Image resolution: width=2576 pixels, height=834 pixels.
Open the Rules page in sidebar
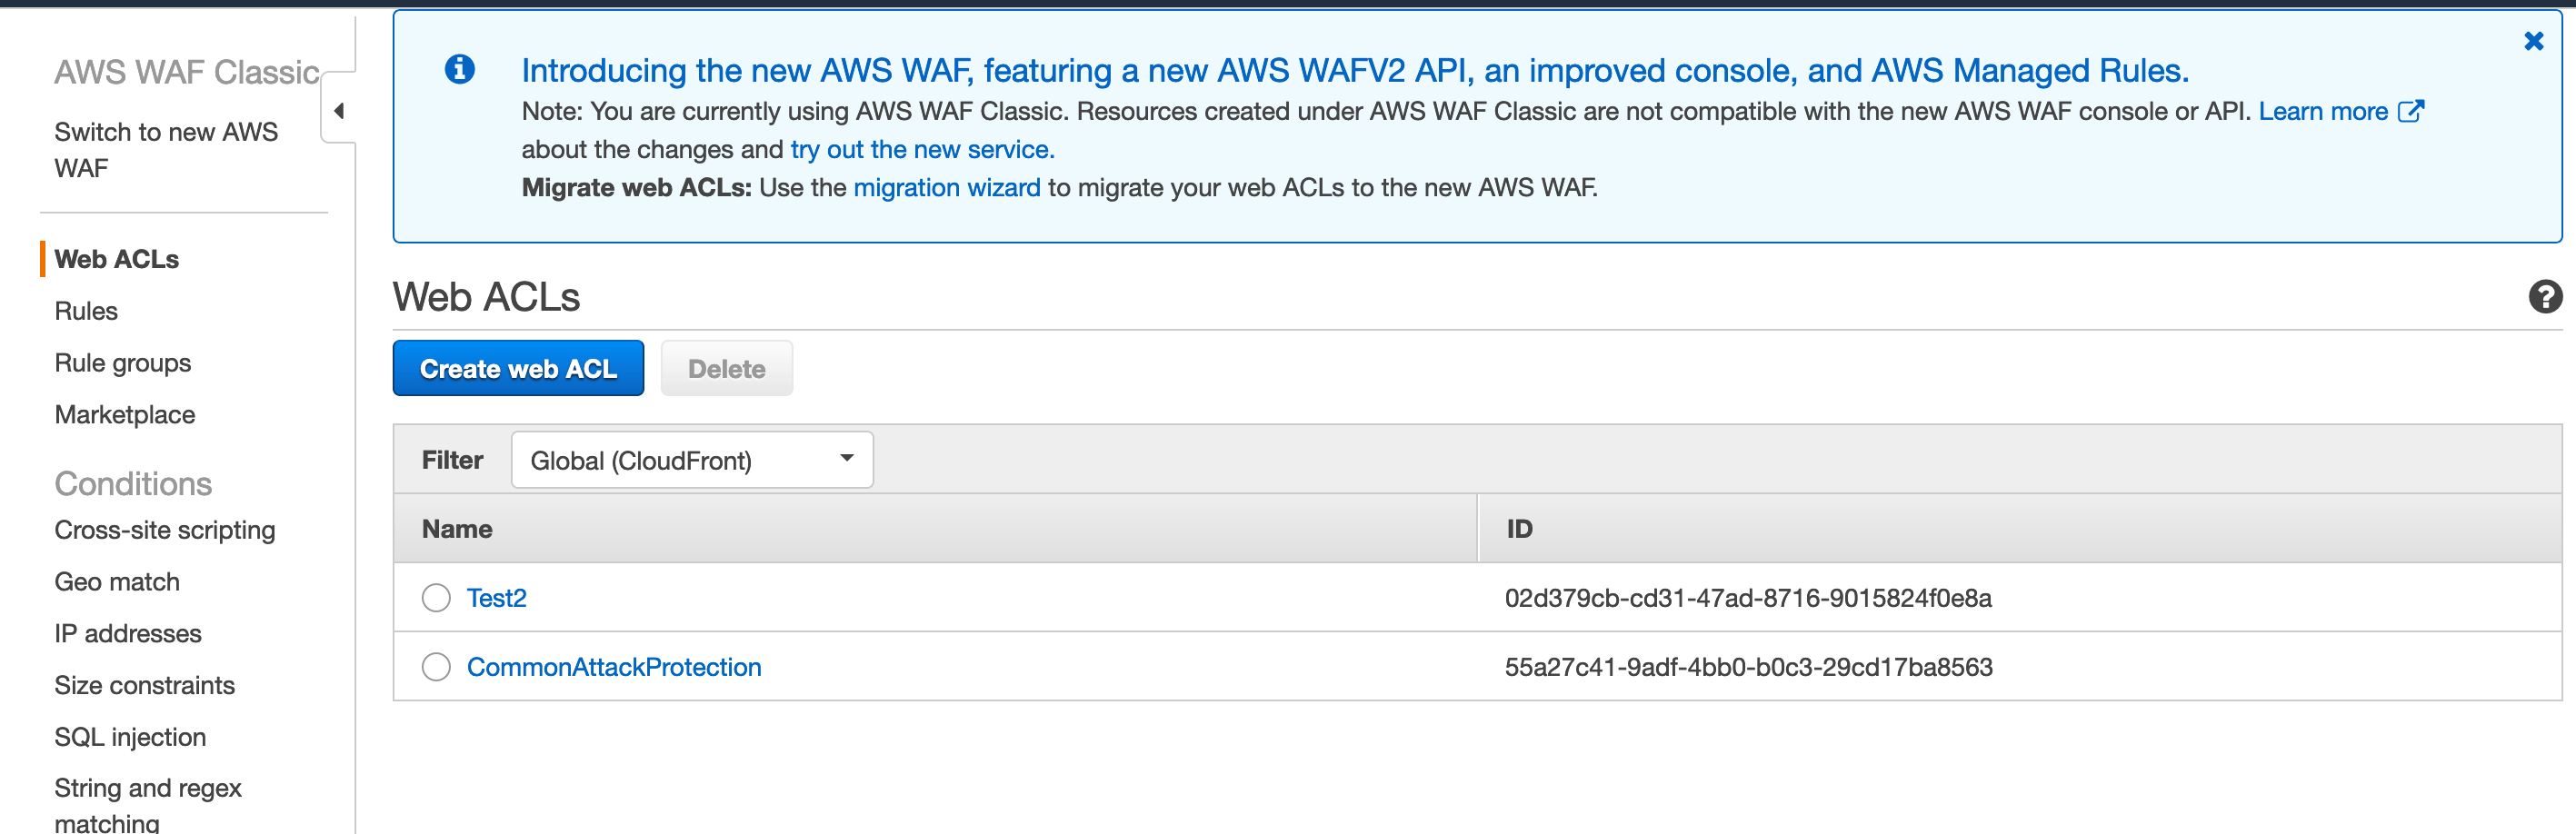(86, 311)
